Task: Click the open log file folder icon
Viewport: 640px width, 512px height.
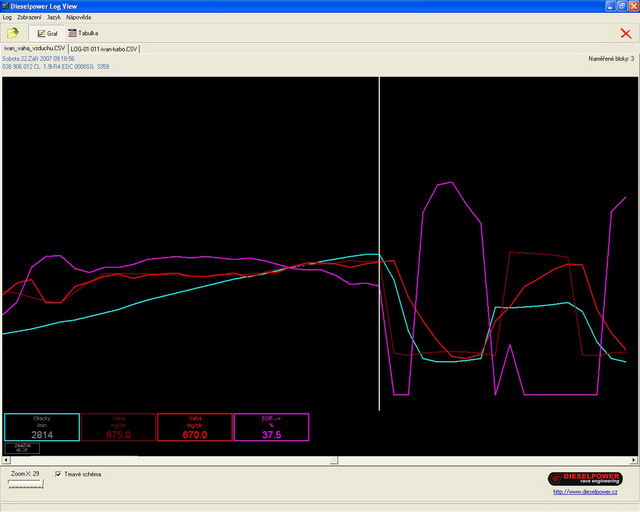Action: 12,33
